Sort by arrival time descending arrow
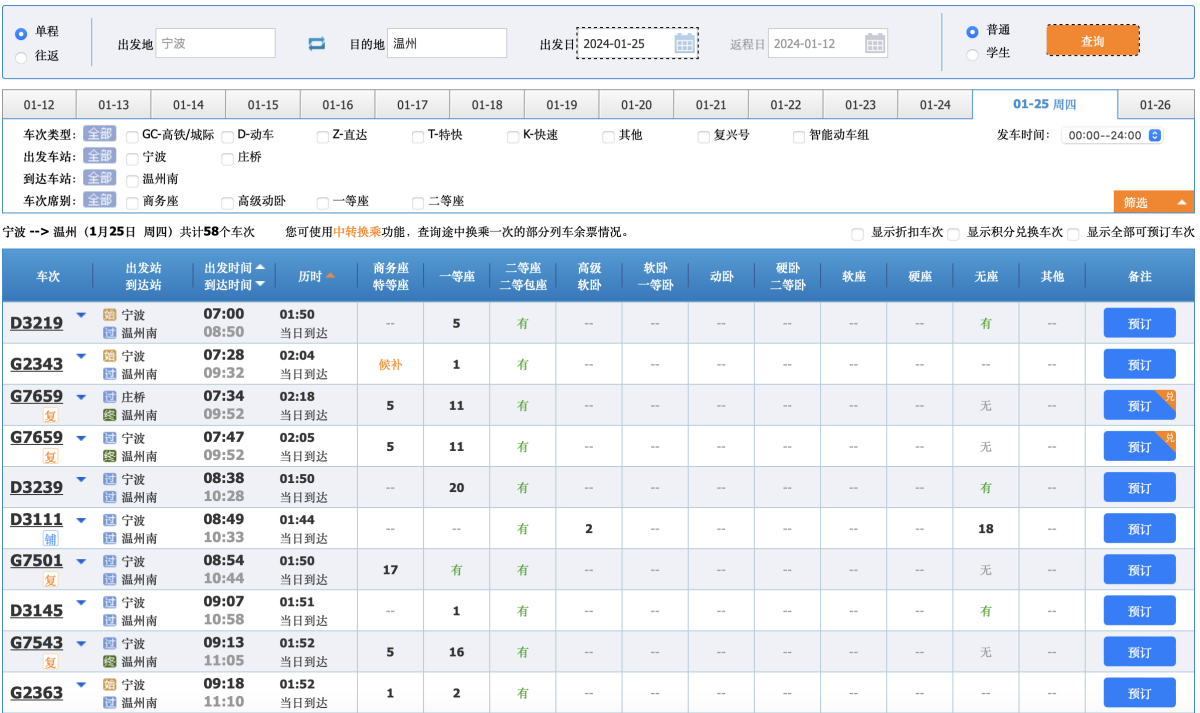 coord(260,284)
